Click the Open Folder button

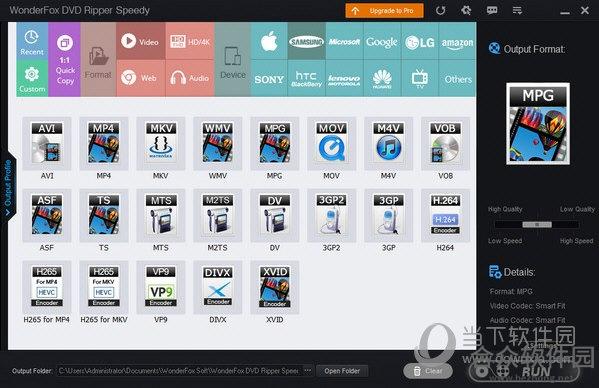pyautogui.click(x=342, y=371)
